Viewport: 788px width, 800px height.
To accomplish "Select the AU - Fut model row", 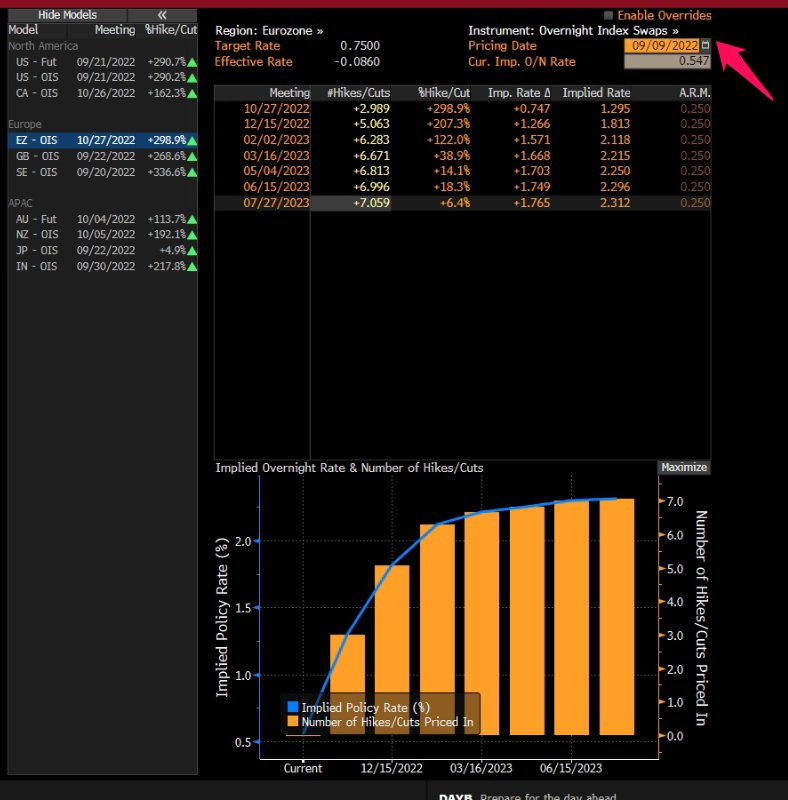I will pyautogui.click(x=102, y=219).
